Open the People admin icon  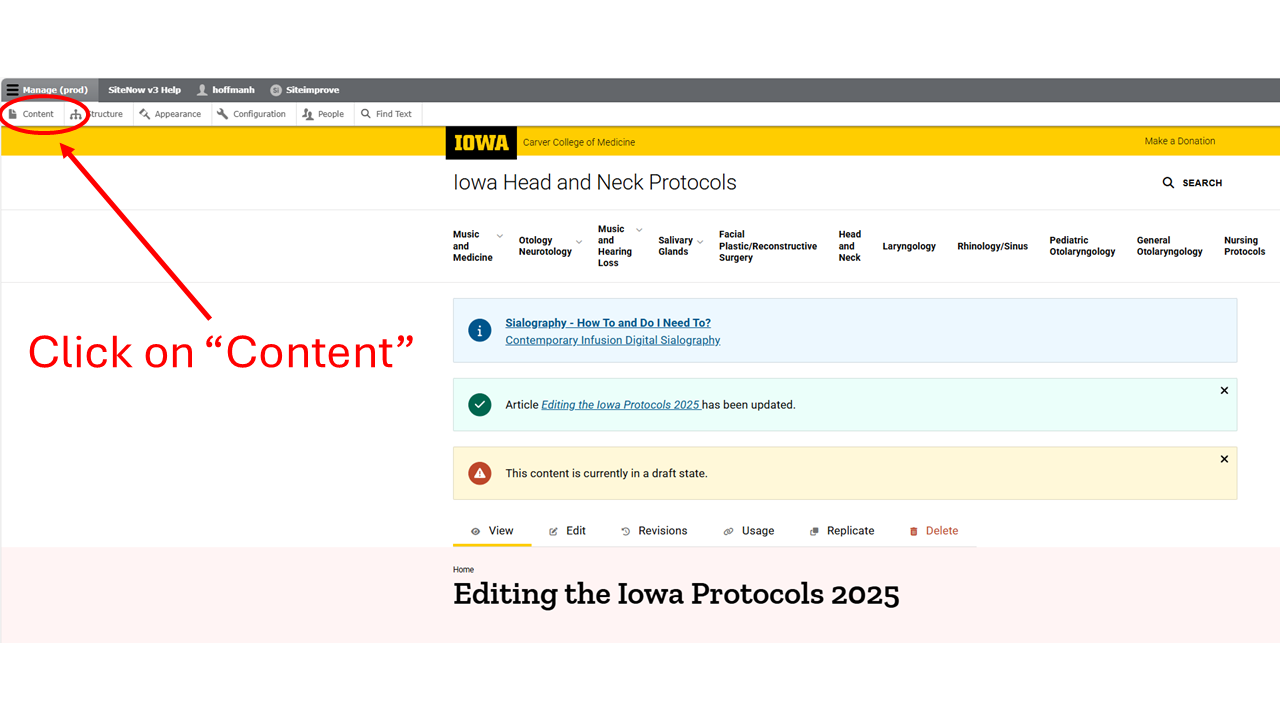point(310,113)
